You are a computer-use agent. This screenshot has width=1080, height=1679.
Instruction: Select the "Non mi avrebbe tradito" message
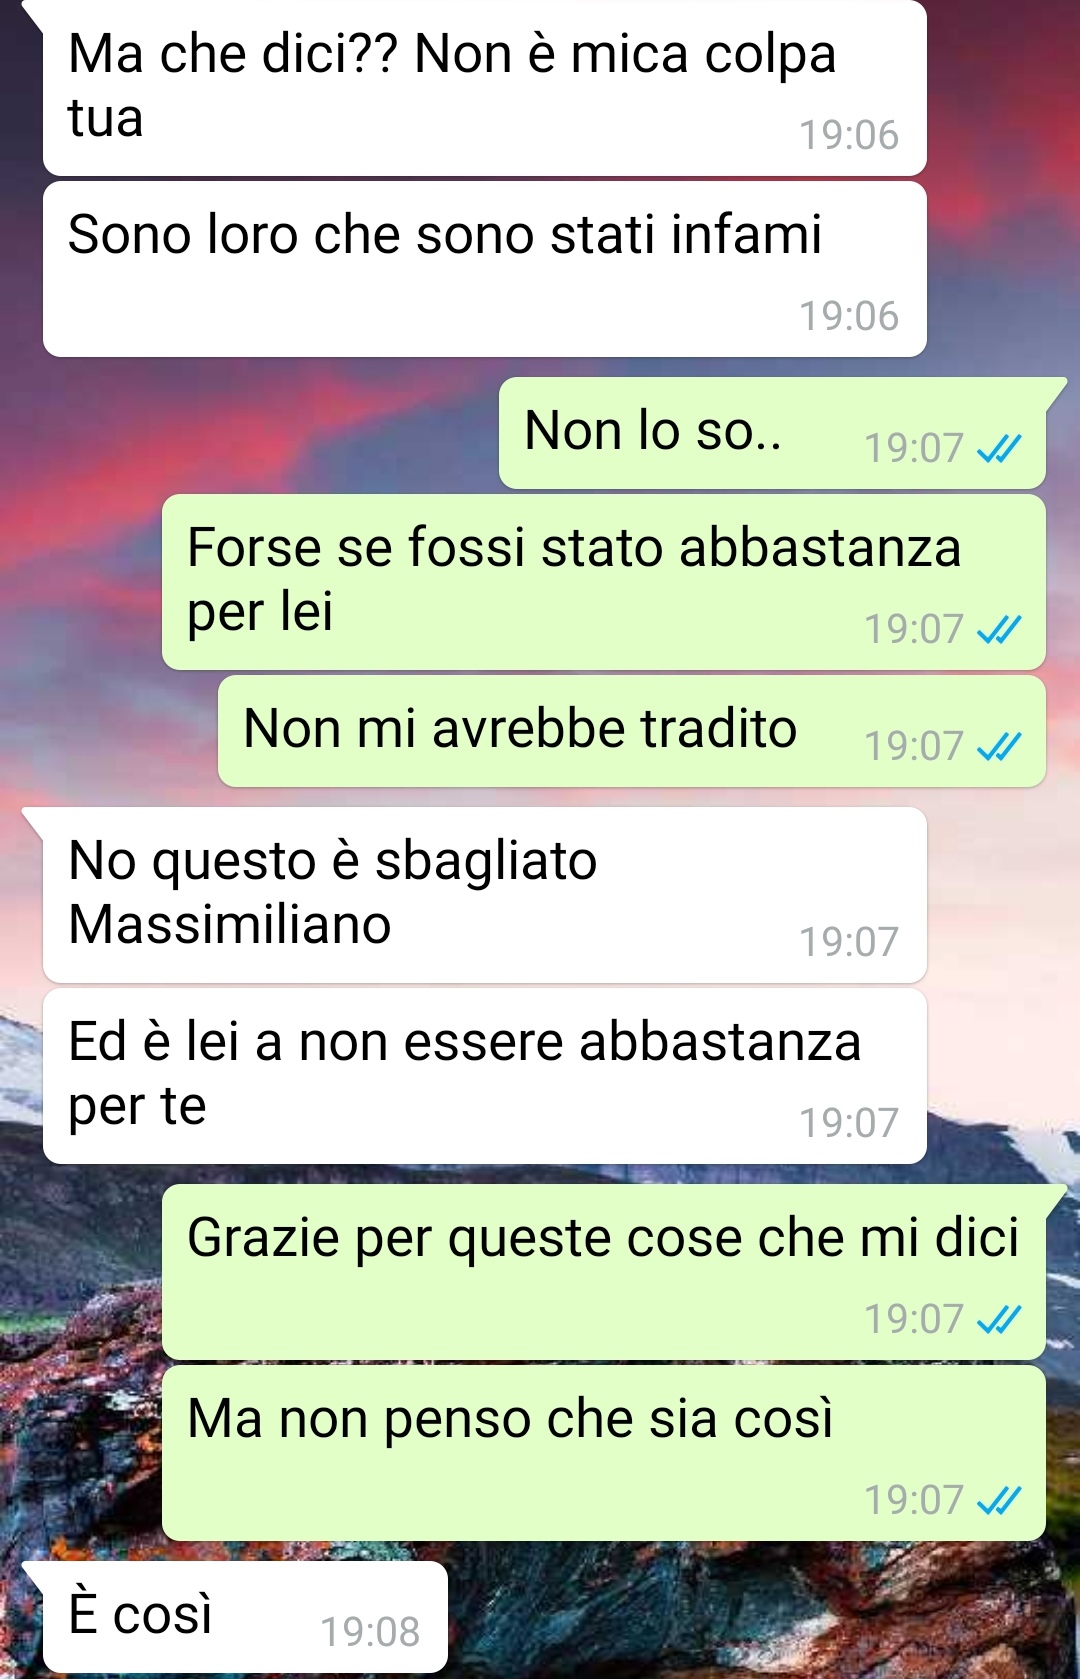[631, 731]
